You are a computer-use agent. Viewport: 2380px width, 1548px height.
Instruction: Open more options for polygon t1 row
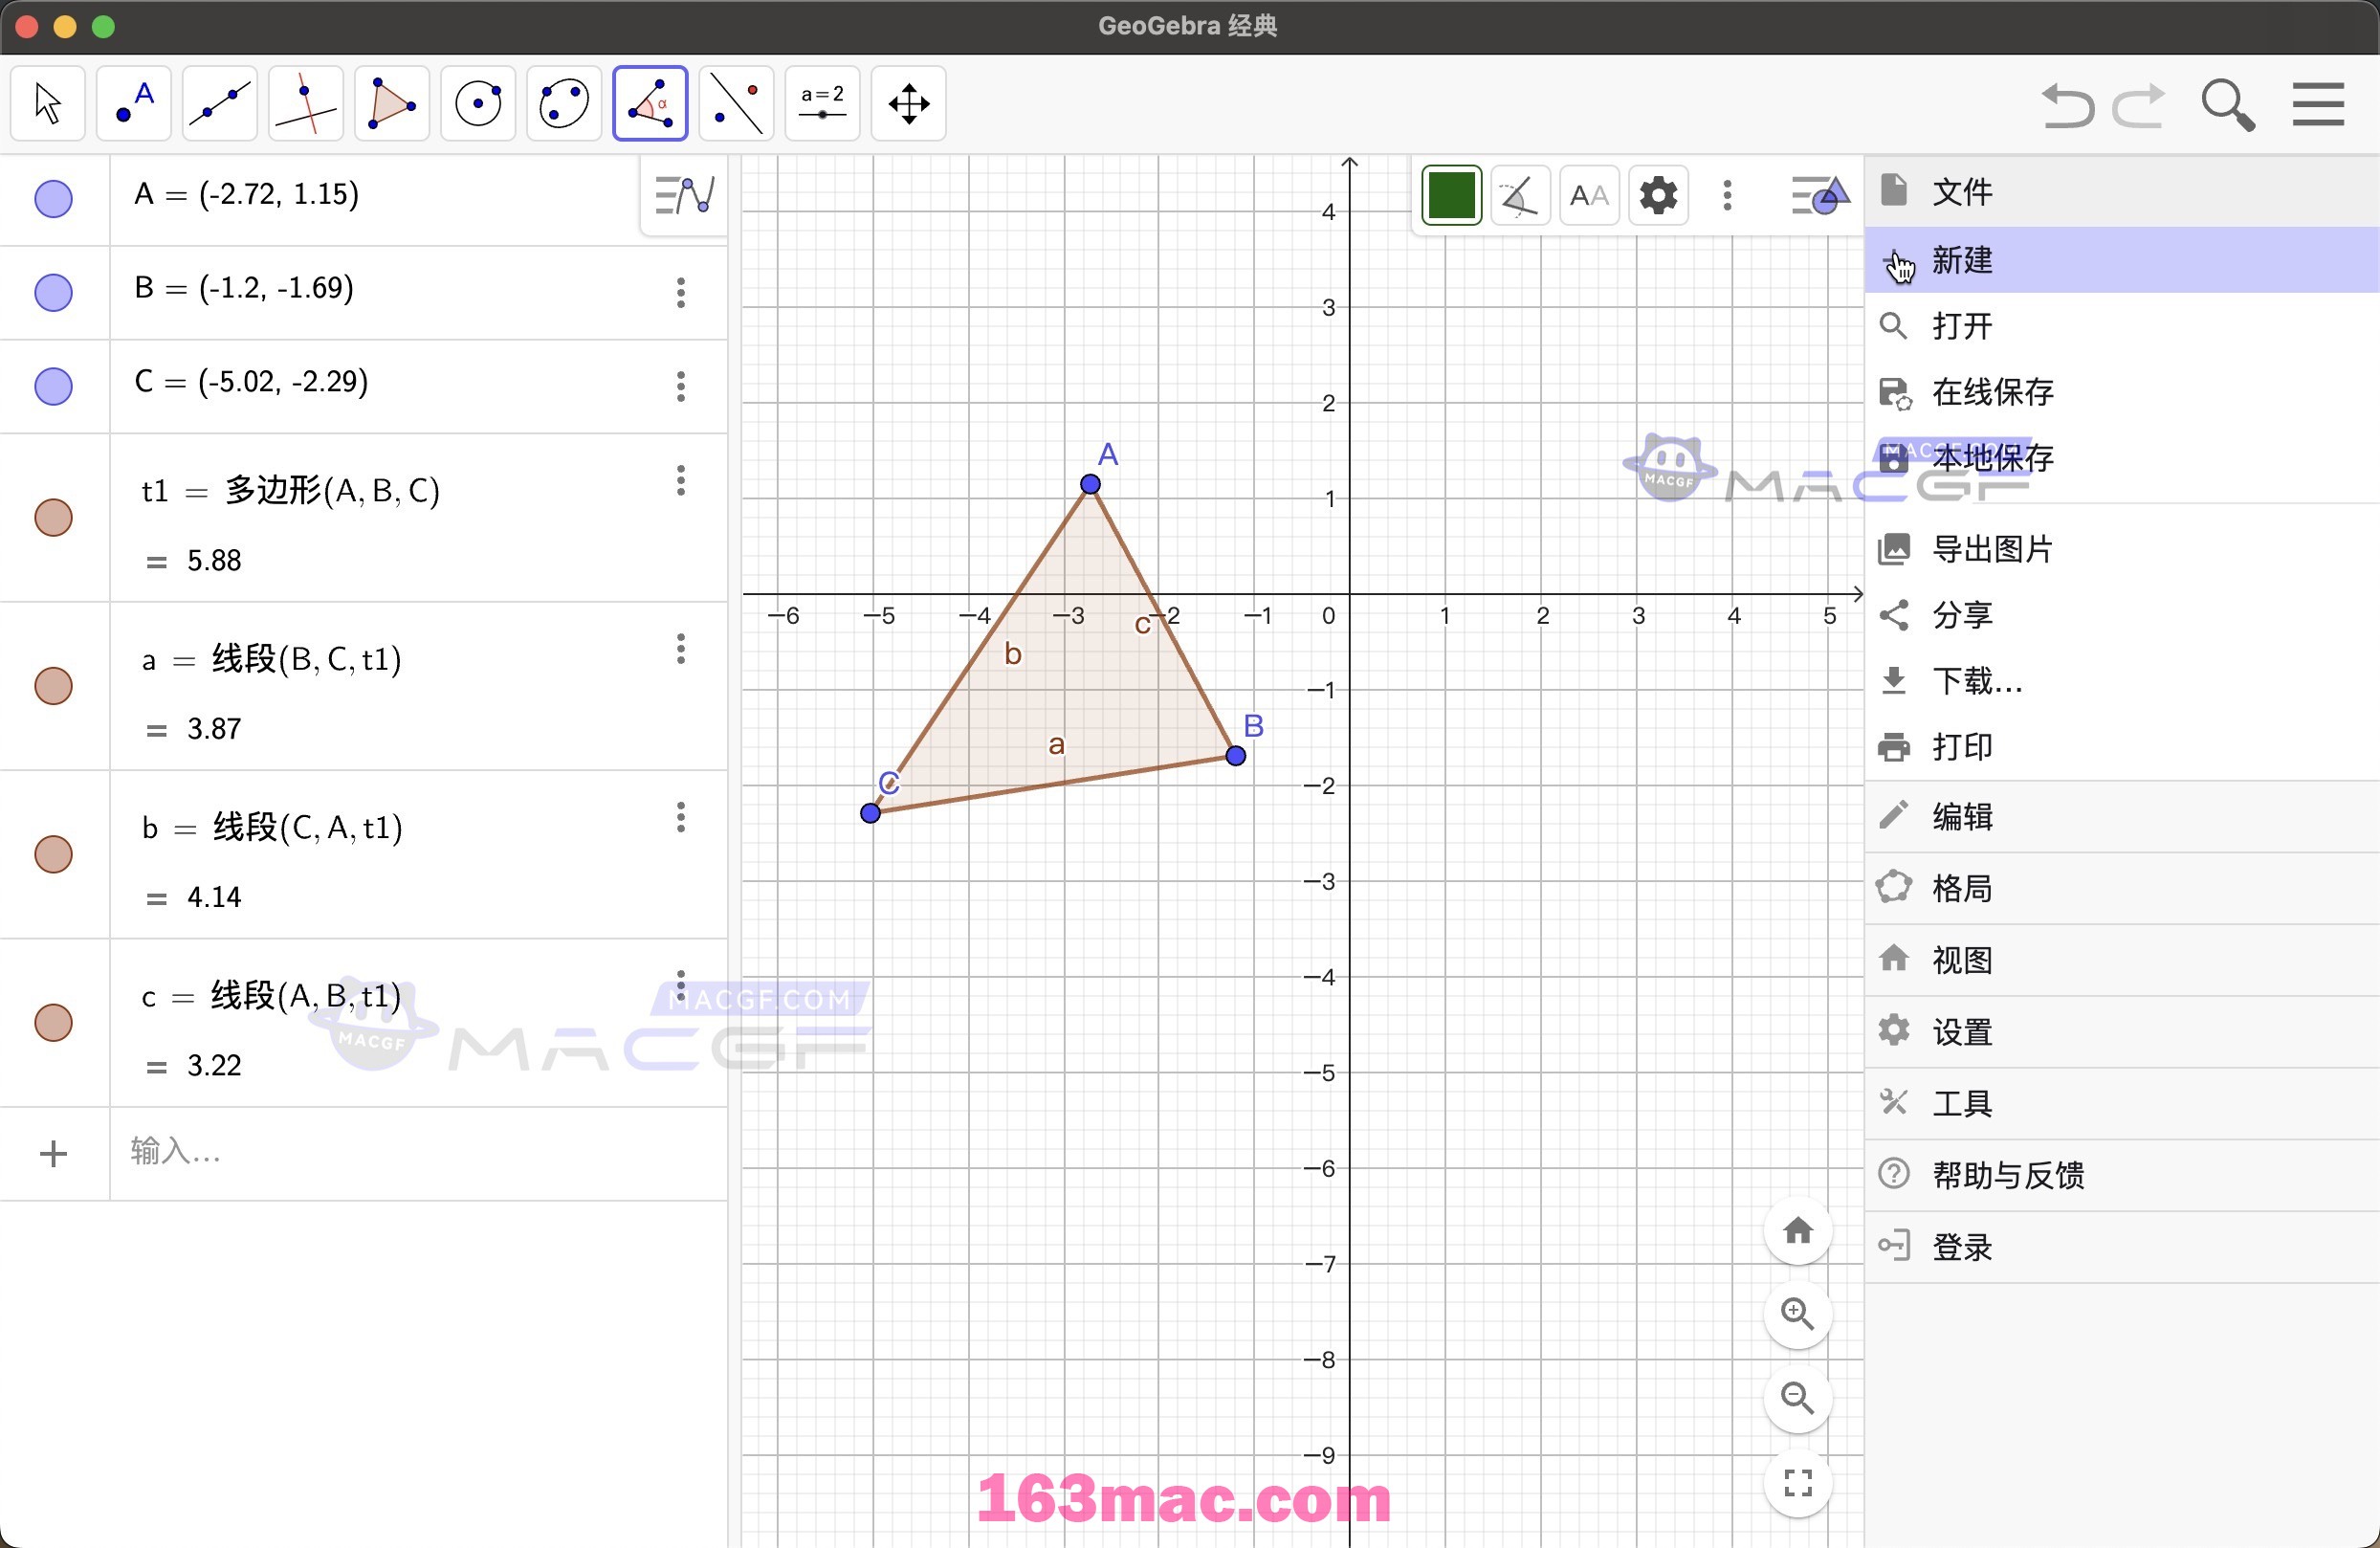pyautogui.click(x=681, y=480)
